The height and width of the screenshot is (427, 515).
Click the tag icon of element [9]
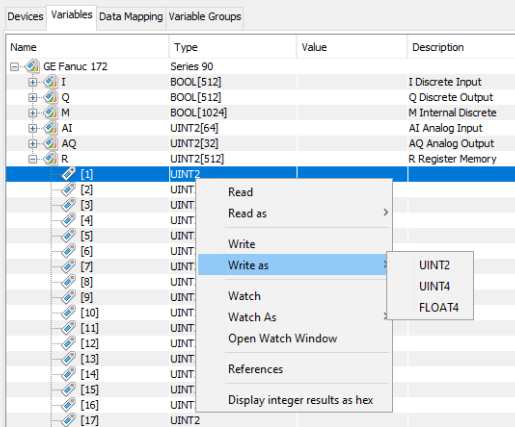click(x=69, y=297)
